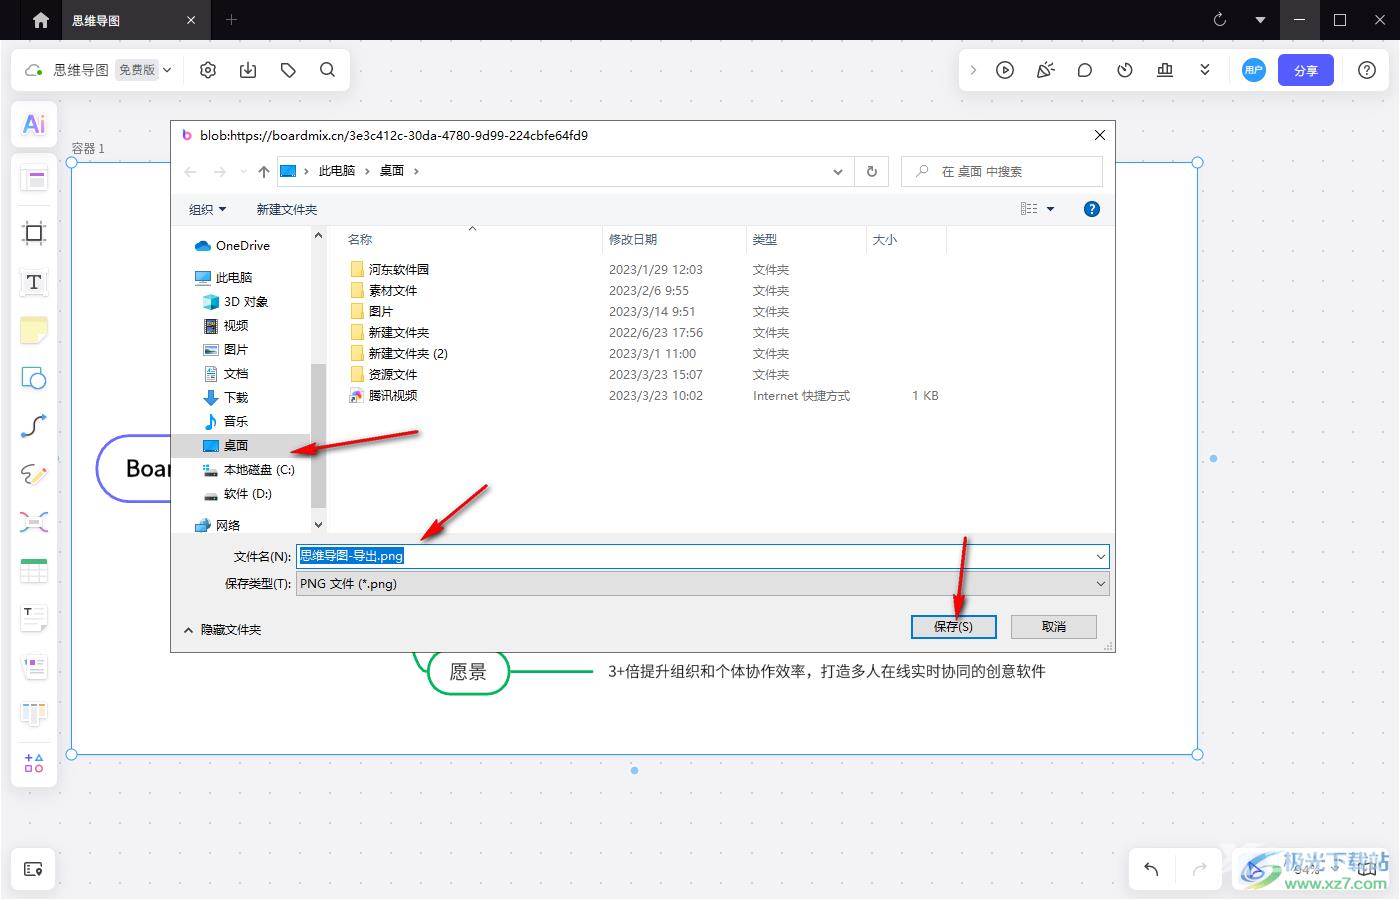Screen dimensions: 1400x900
Task: Open the AI assistant tool
Action: (x=34, y=124)
